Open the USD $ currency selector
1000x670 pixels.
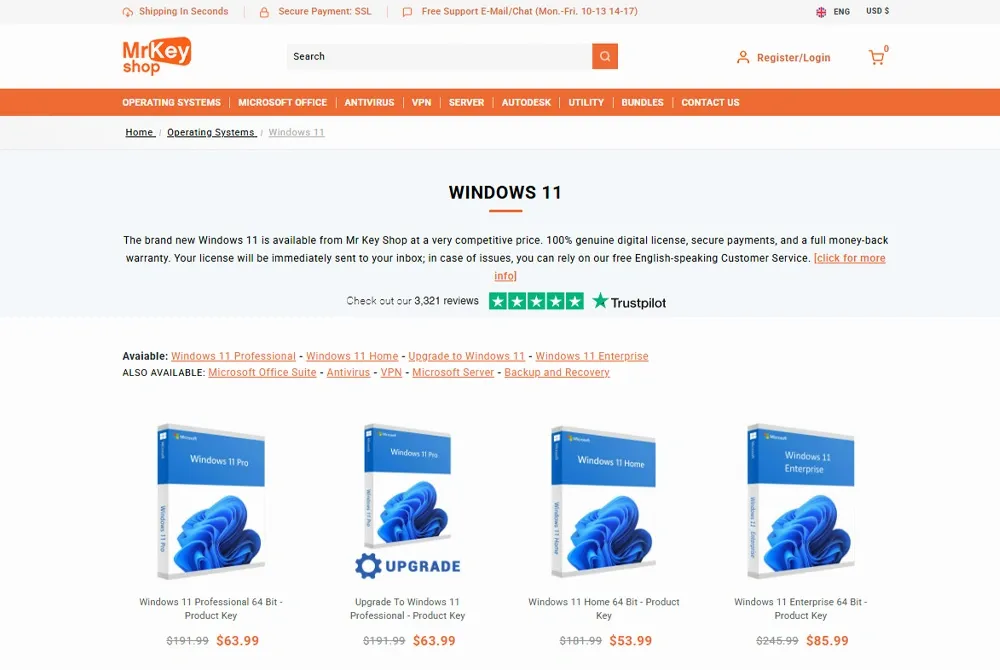click(x=878, y=11)
